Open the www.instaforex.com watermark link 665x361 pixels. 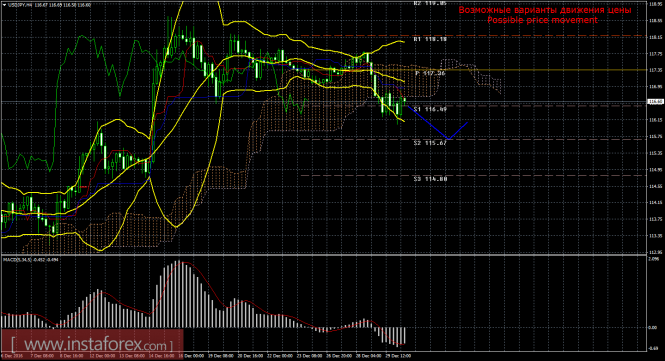92,343
